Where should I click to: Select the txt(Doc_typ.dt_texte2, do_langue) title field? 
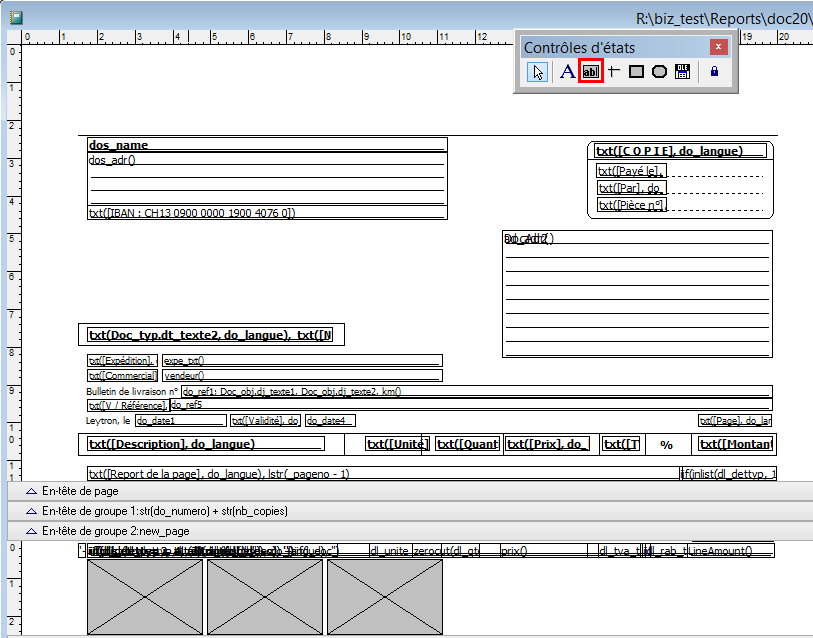(x=210, y=335)
